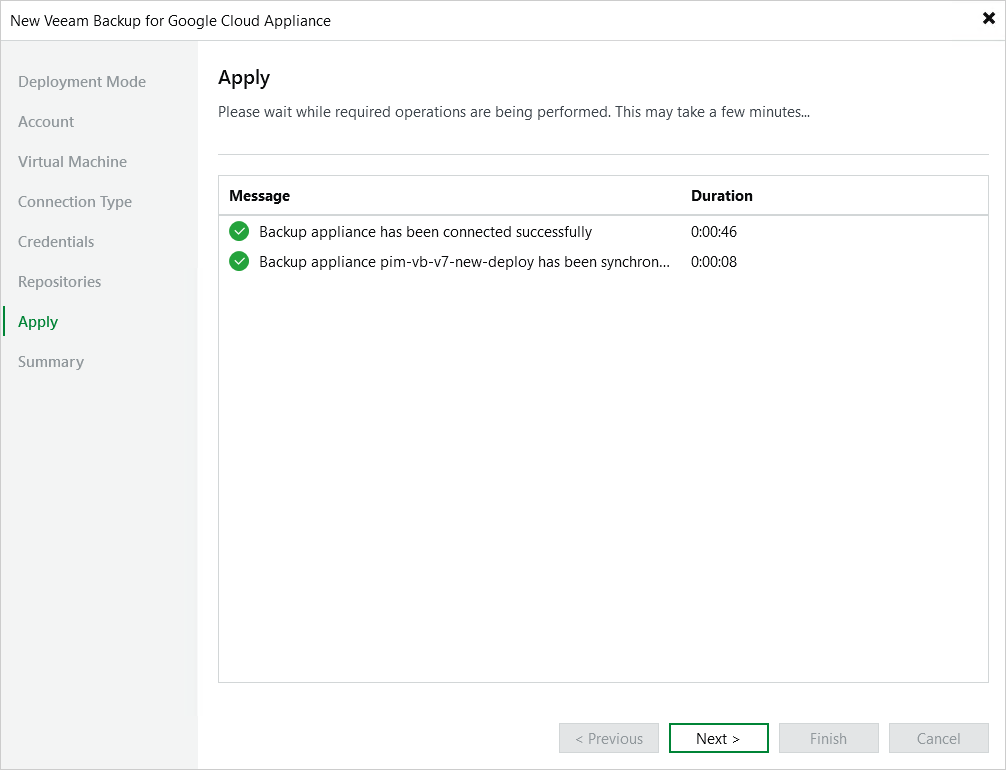Screen dimensions: 1006x770
Task: Click the duration value 0:00:46
Action: (x=714, y=232)
